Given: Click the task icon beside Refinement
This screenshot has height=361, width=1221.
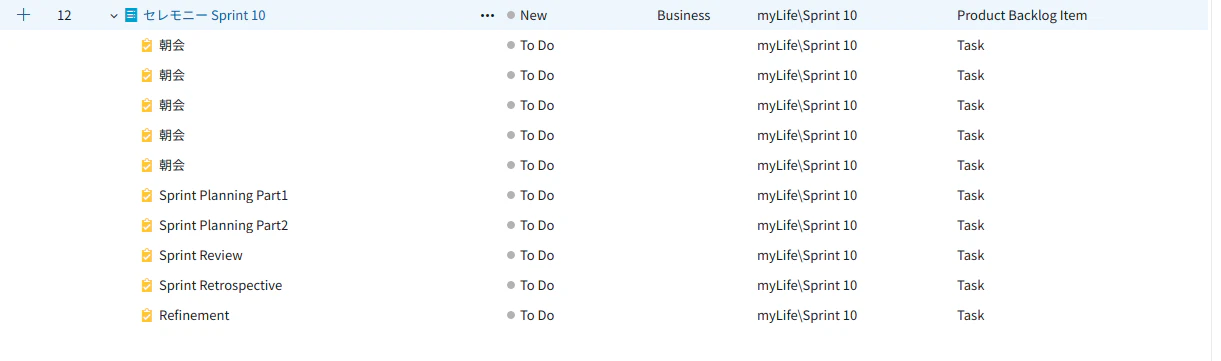Looking at the screenshot, I should 148,315.
